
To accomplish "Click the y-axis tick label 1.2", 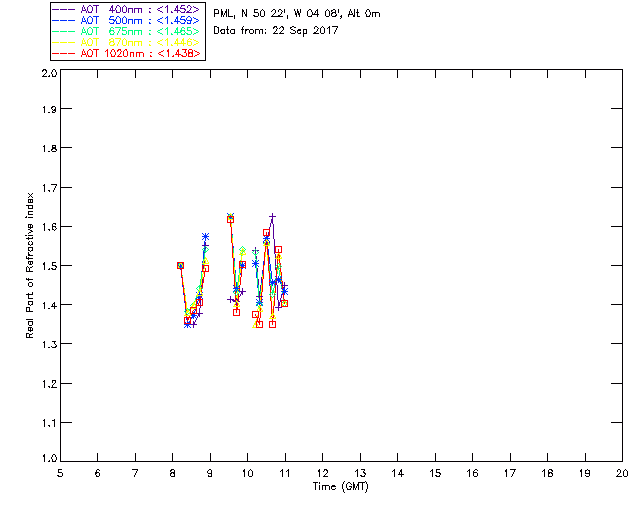I will [x=49, y=384].
